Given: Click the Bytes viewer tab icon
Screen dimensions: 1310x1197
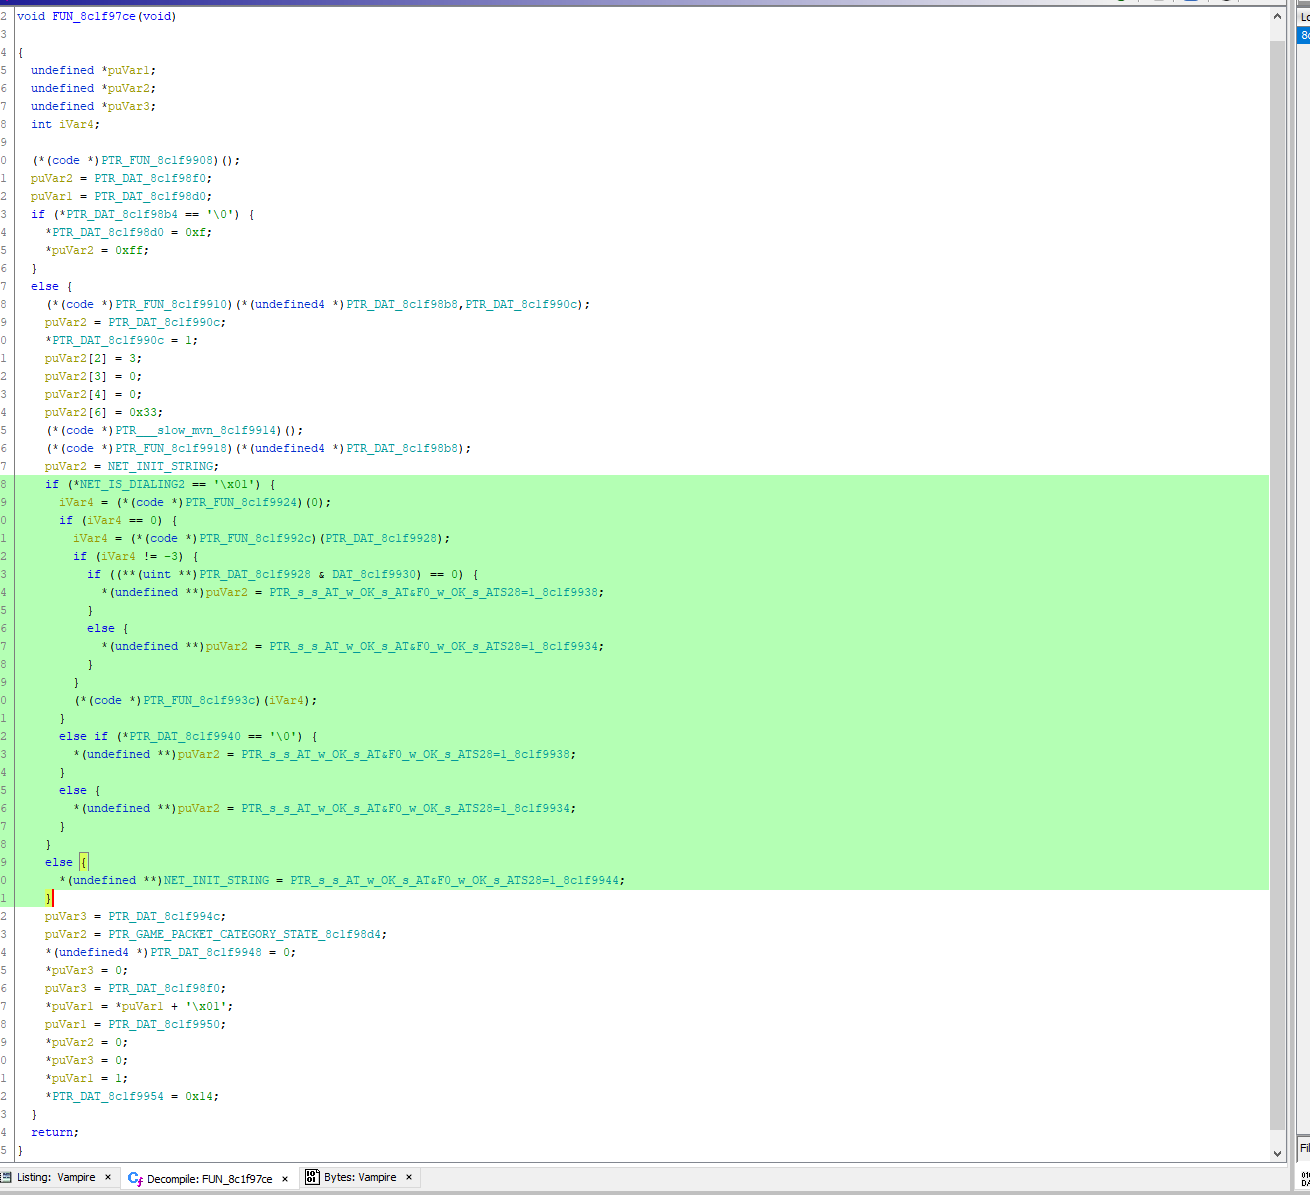Looking at the screenshot, I should (x=312, y=1177).
